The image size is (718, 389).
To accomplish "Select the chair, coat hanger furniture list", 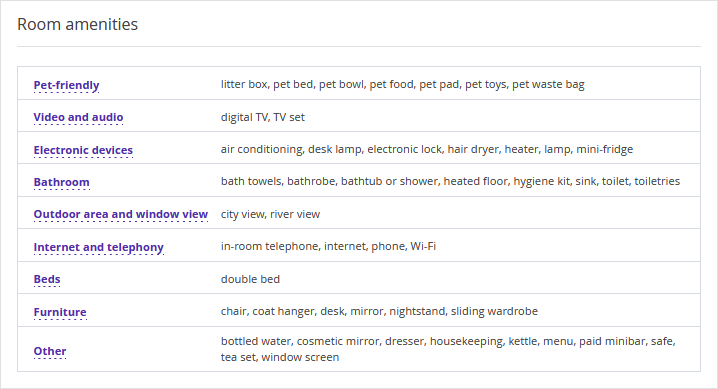I will (x=379, y=311).
